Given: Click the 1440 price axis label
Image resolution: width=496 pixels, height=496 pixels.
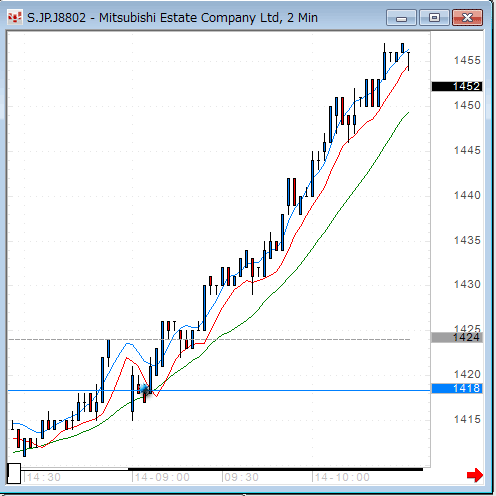Looking at the screenshot, I should (467, 195).
